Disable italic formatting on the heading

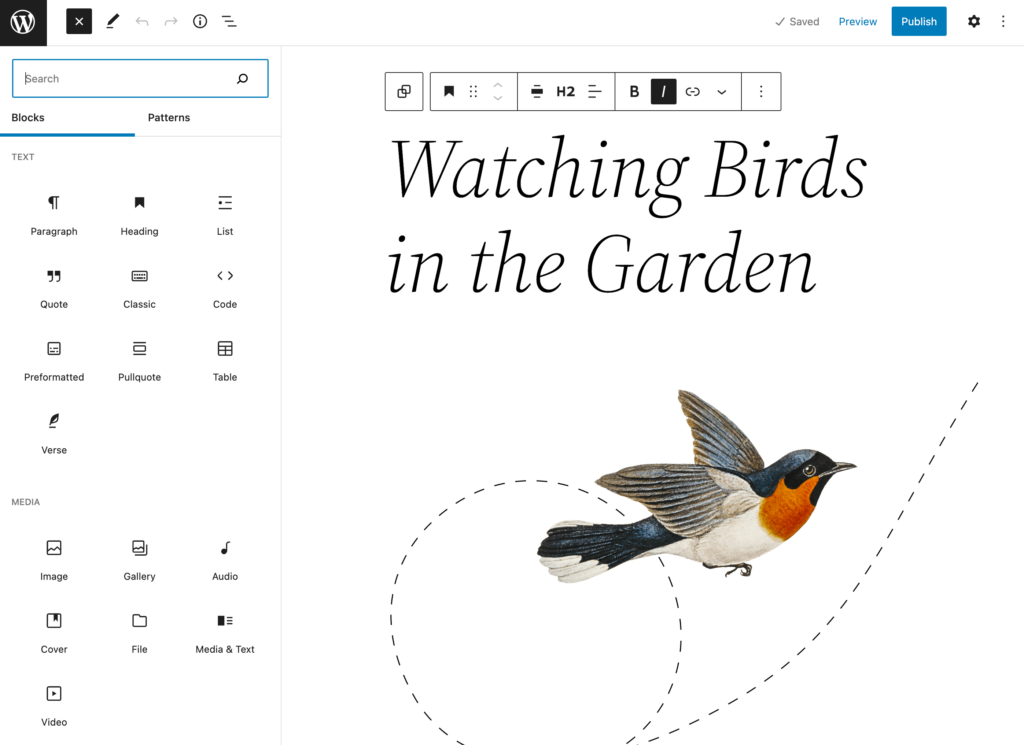coord(663,91)
